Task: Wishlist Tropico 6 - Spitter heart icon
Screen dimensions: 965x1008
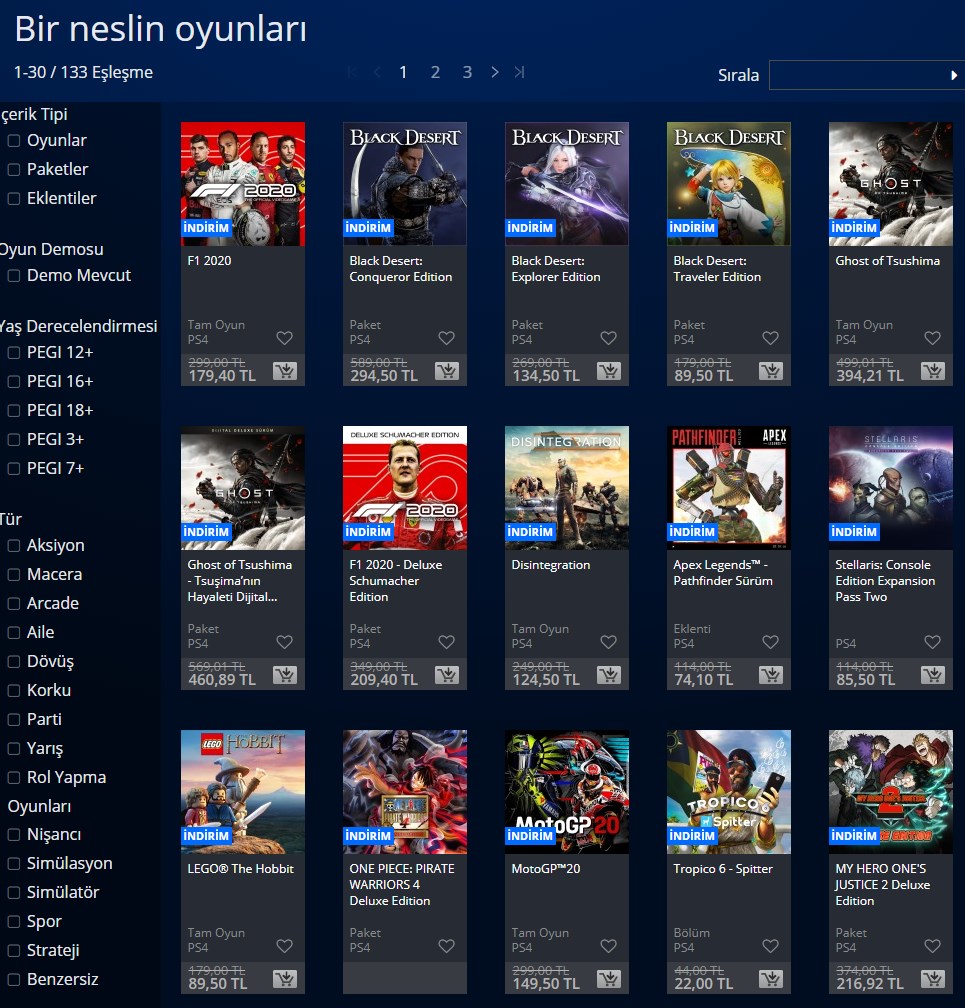Action: [x=771, y=946]
